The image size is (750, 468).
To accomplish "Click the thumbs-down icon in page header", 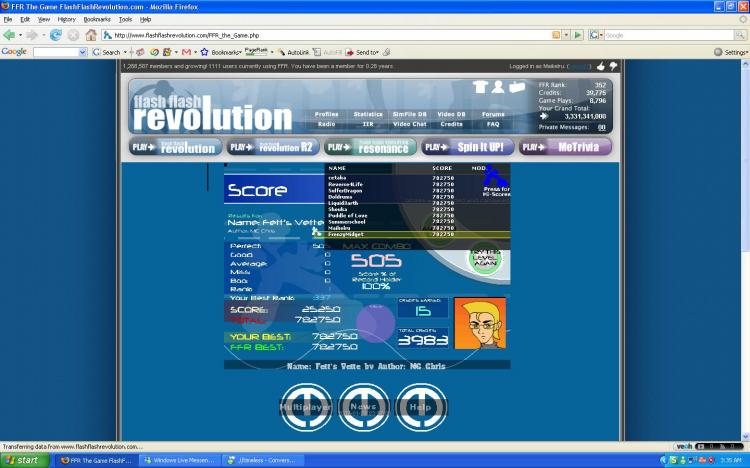I will tap(613, 66).
